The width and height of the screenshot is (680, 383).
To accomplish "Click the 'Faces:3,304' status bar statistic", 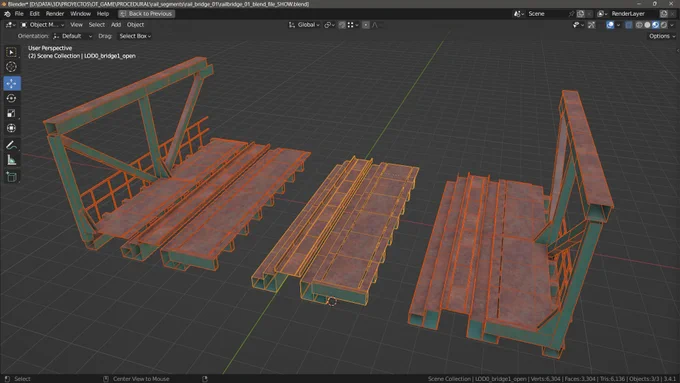I will 580,379.
